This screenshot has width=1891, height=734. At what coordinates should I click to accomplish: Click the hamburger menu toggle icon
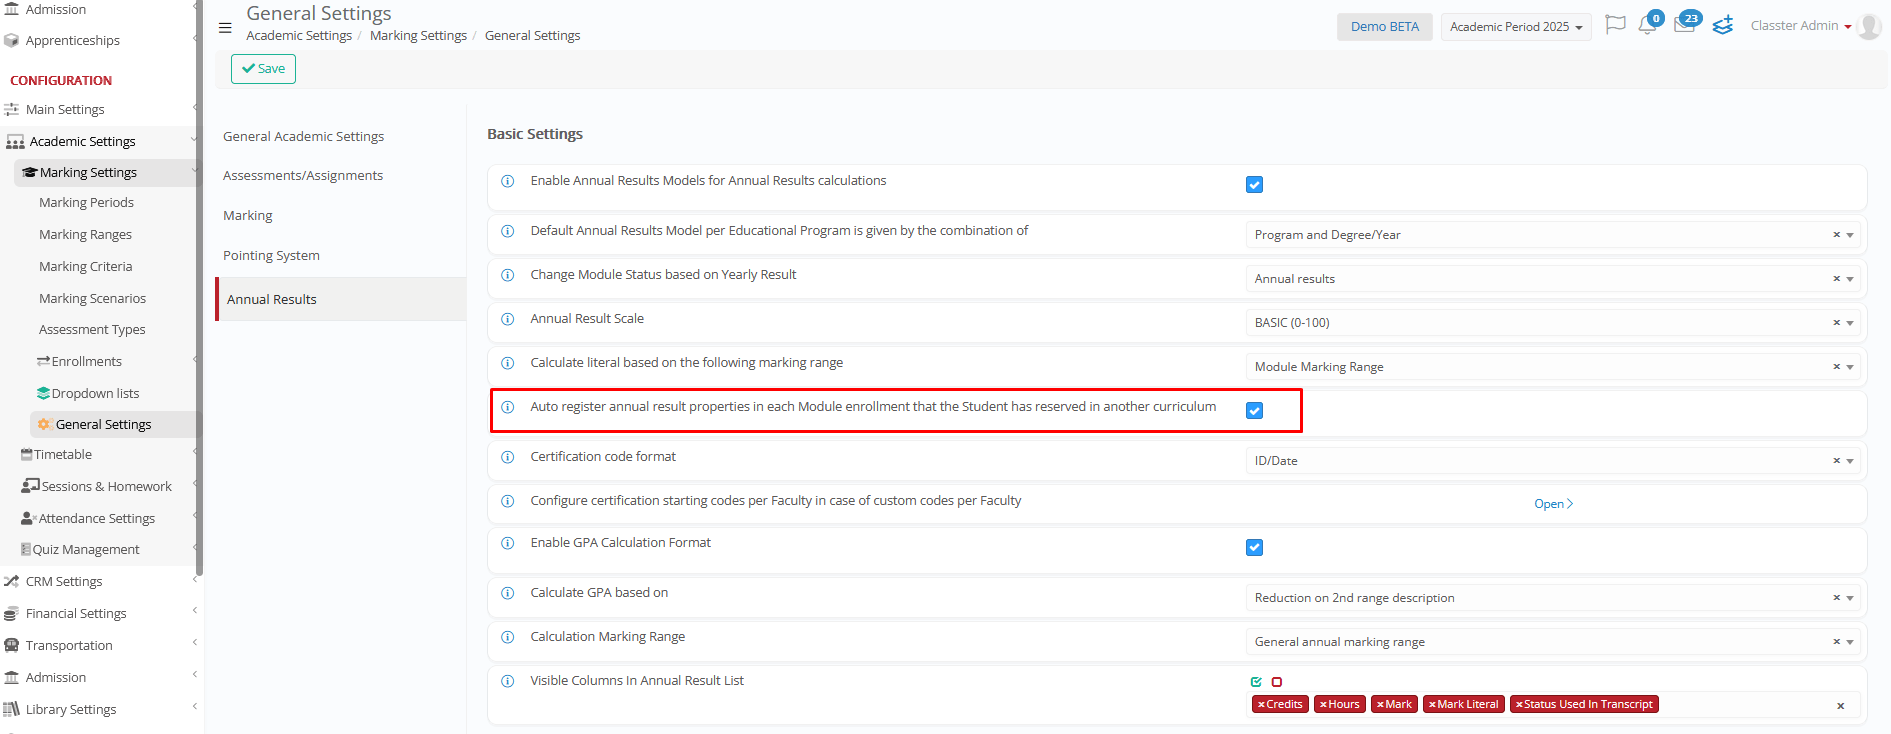click(225, 28)
